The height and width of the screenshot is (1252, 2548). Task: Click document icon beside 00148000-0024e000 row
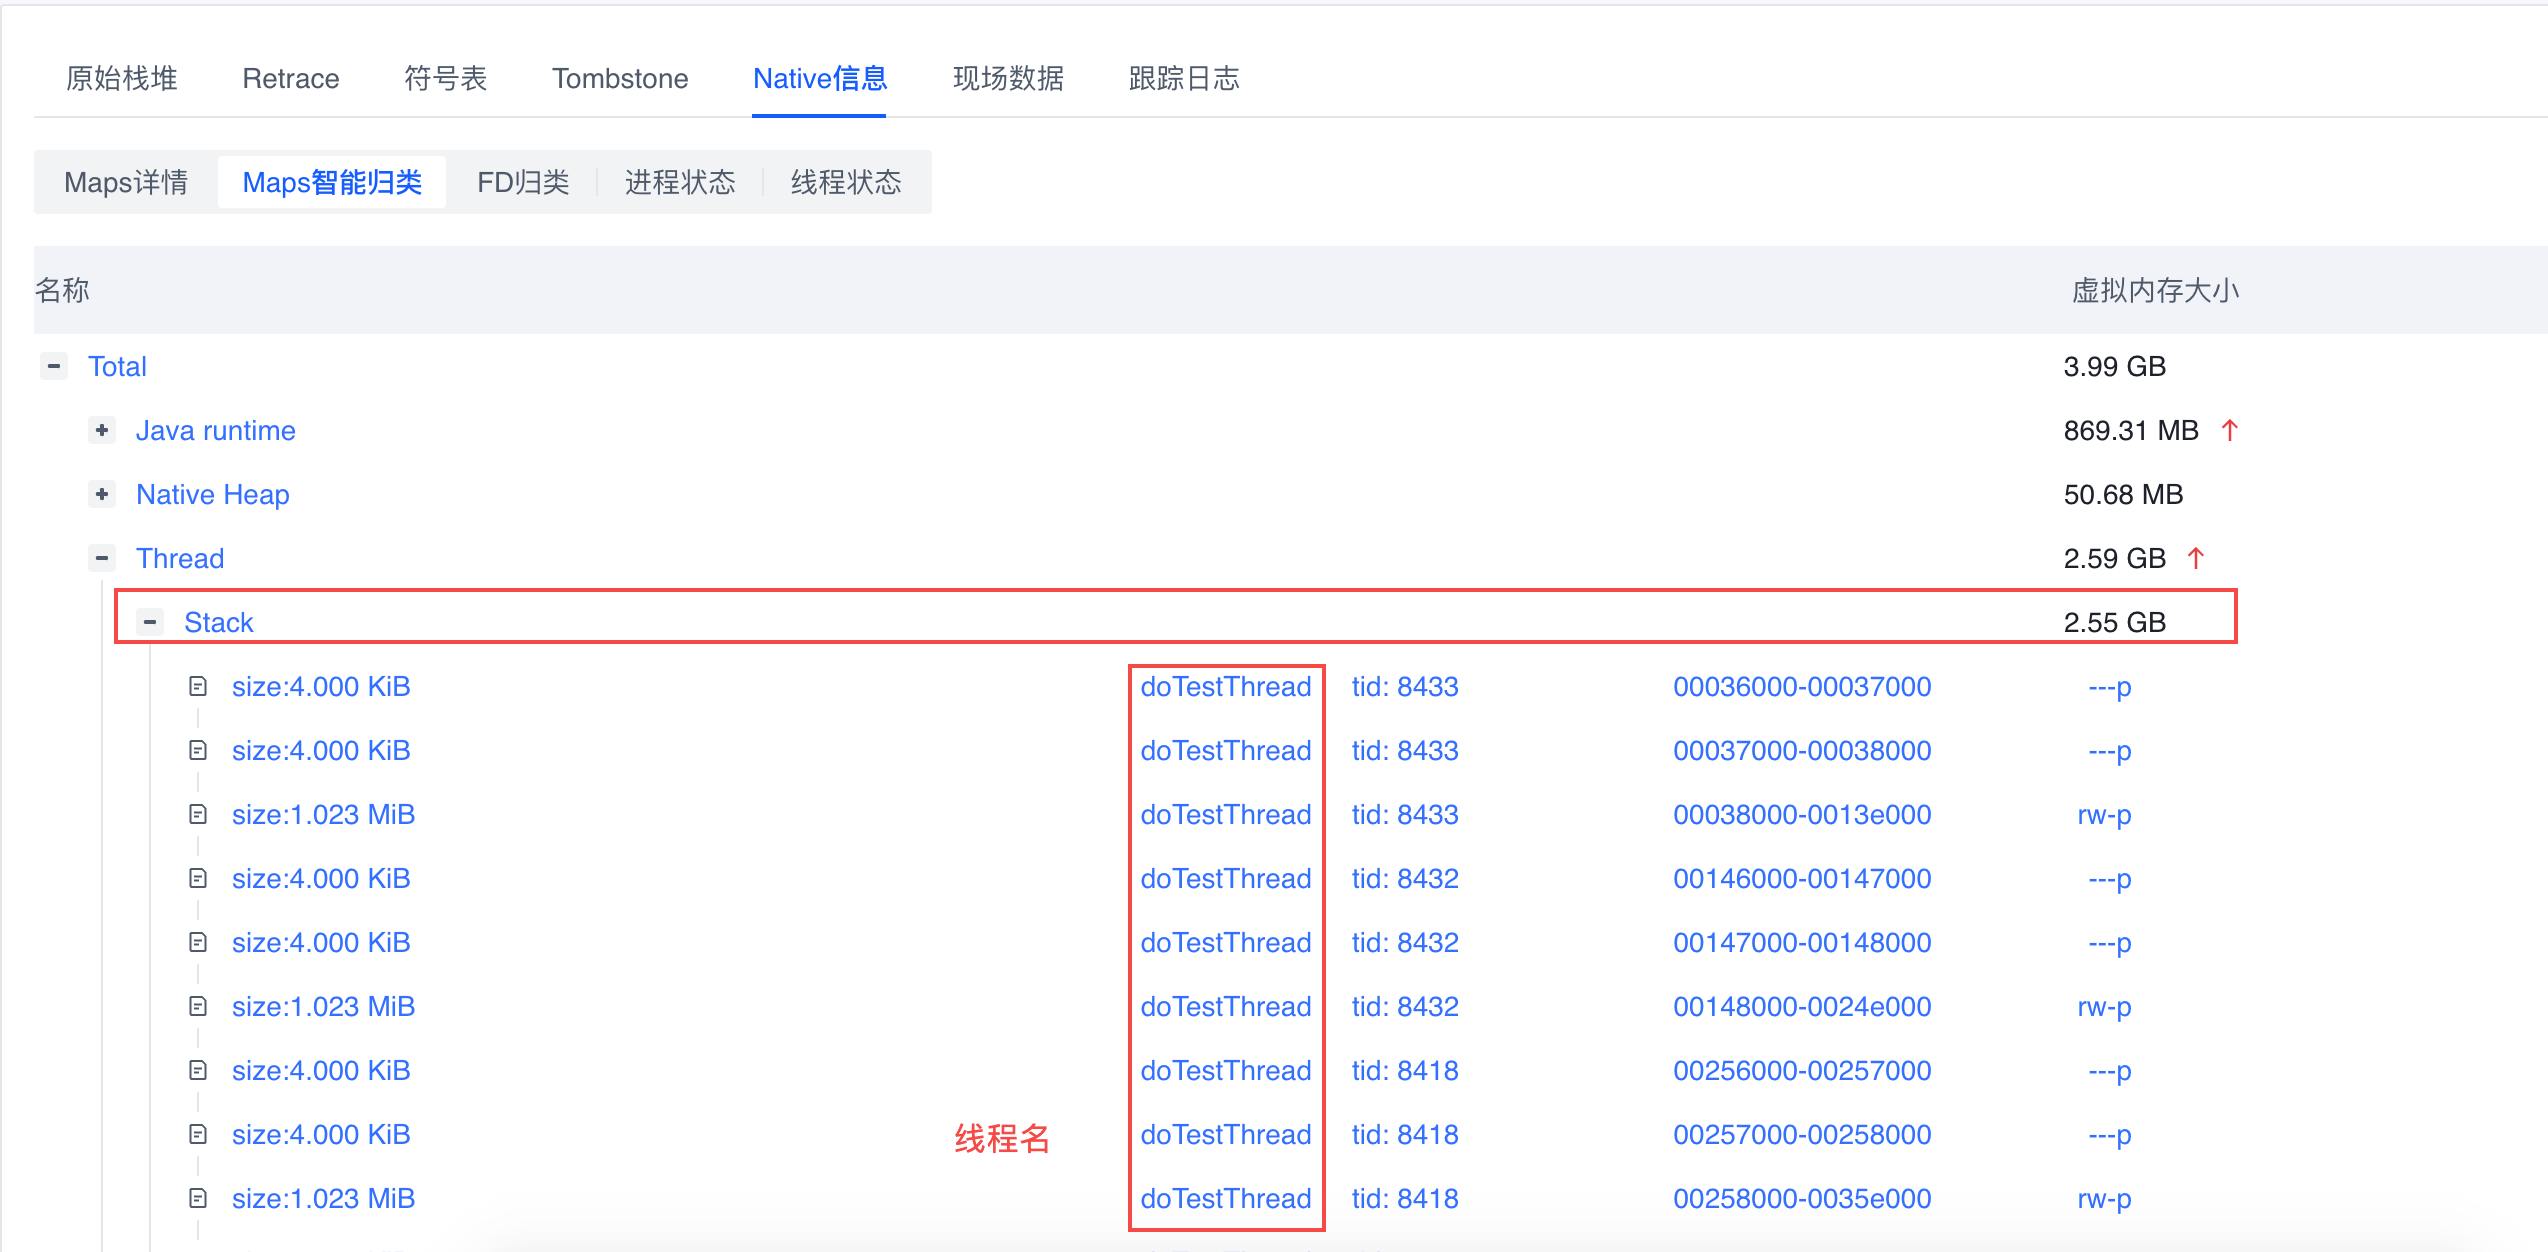198,1006
